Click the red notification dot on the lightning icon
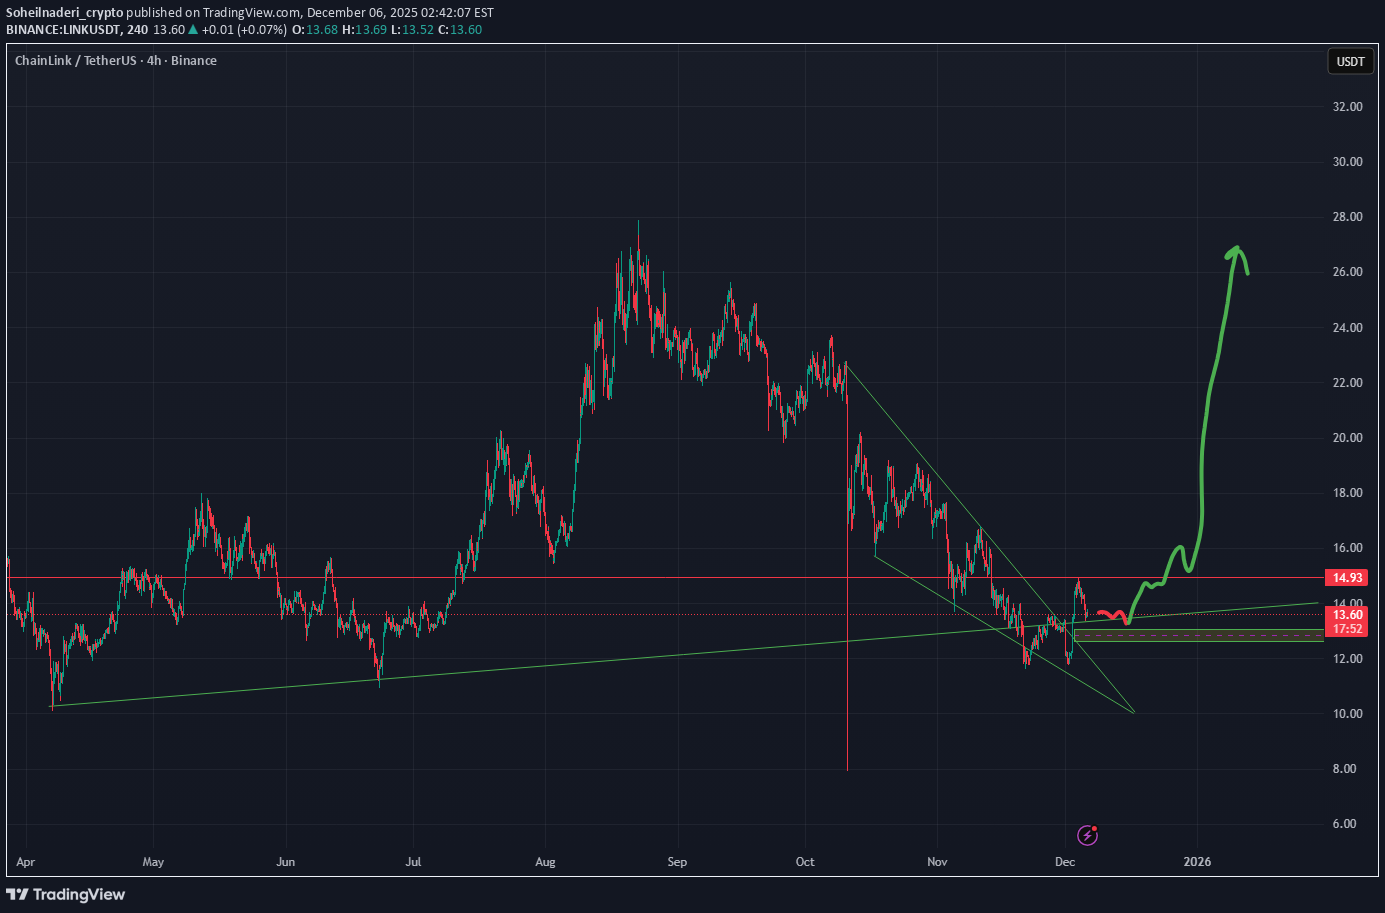This screenshot has width=1385, height=913. click(1094, 828)
